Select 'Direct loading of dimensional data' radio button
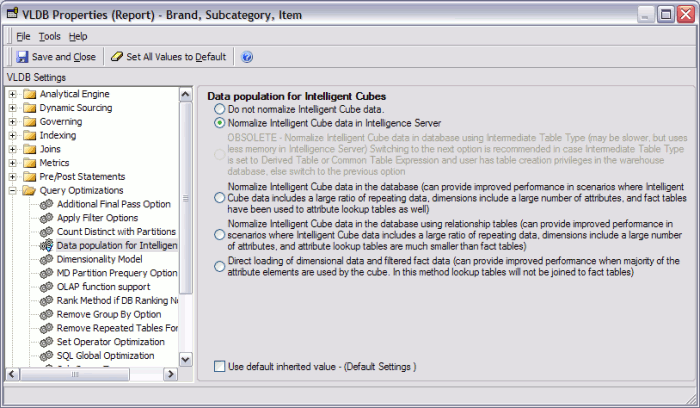700x408 pixels. [220, 265]
